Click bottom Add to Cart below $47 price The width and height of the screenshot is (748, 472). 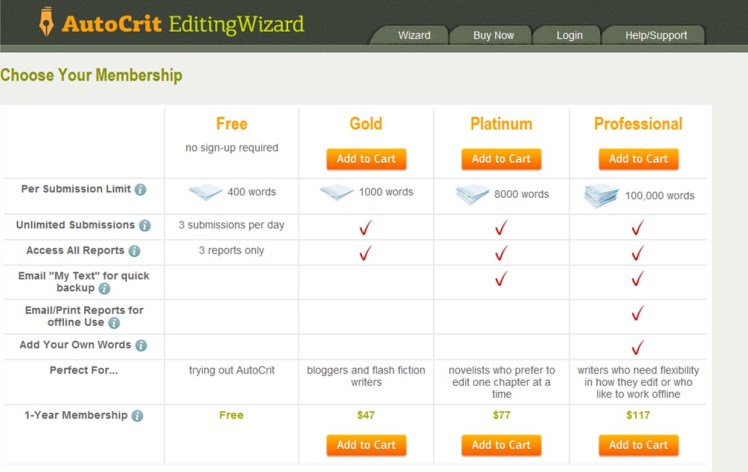(x=366, y=445)
